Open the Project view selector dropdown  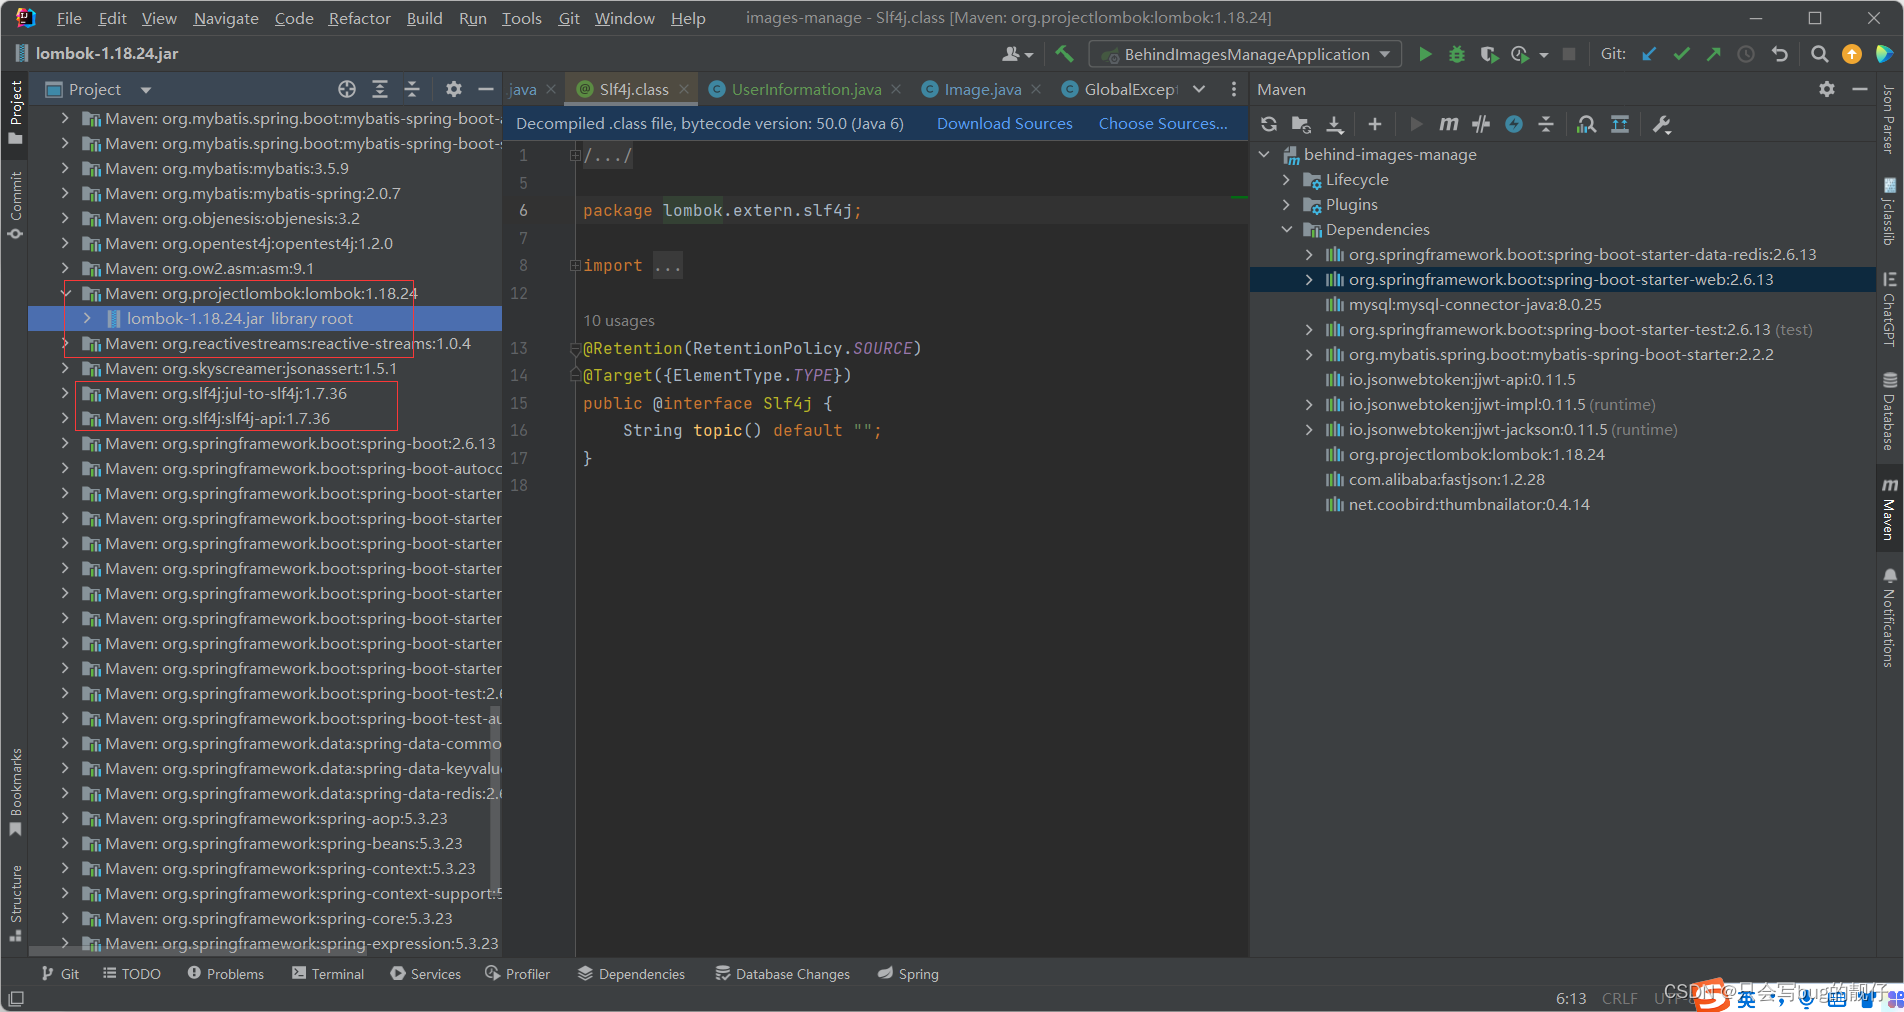[146, 90]
